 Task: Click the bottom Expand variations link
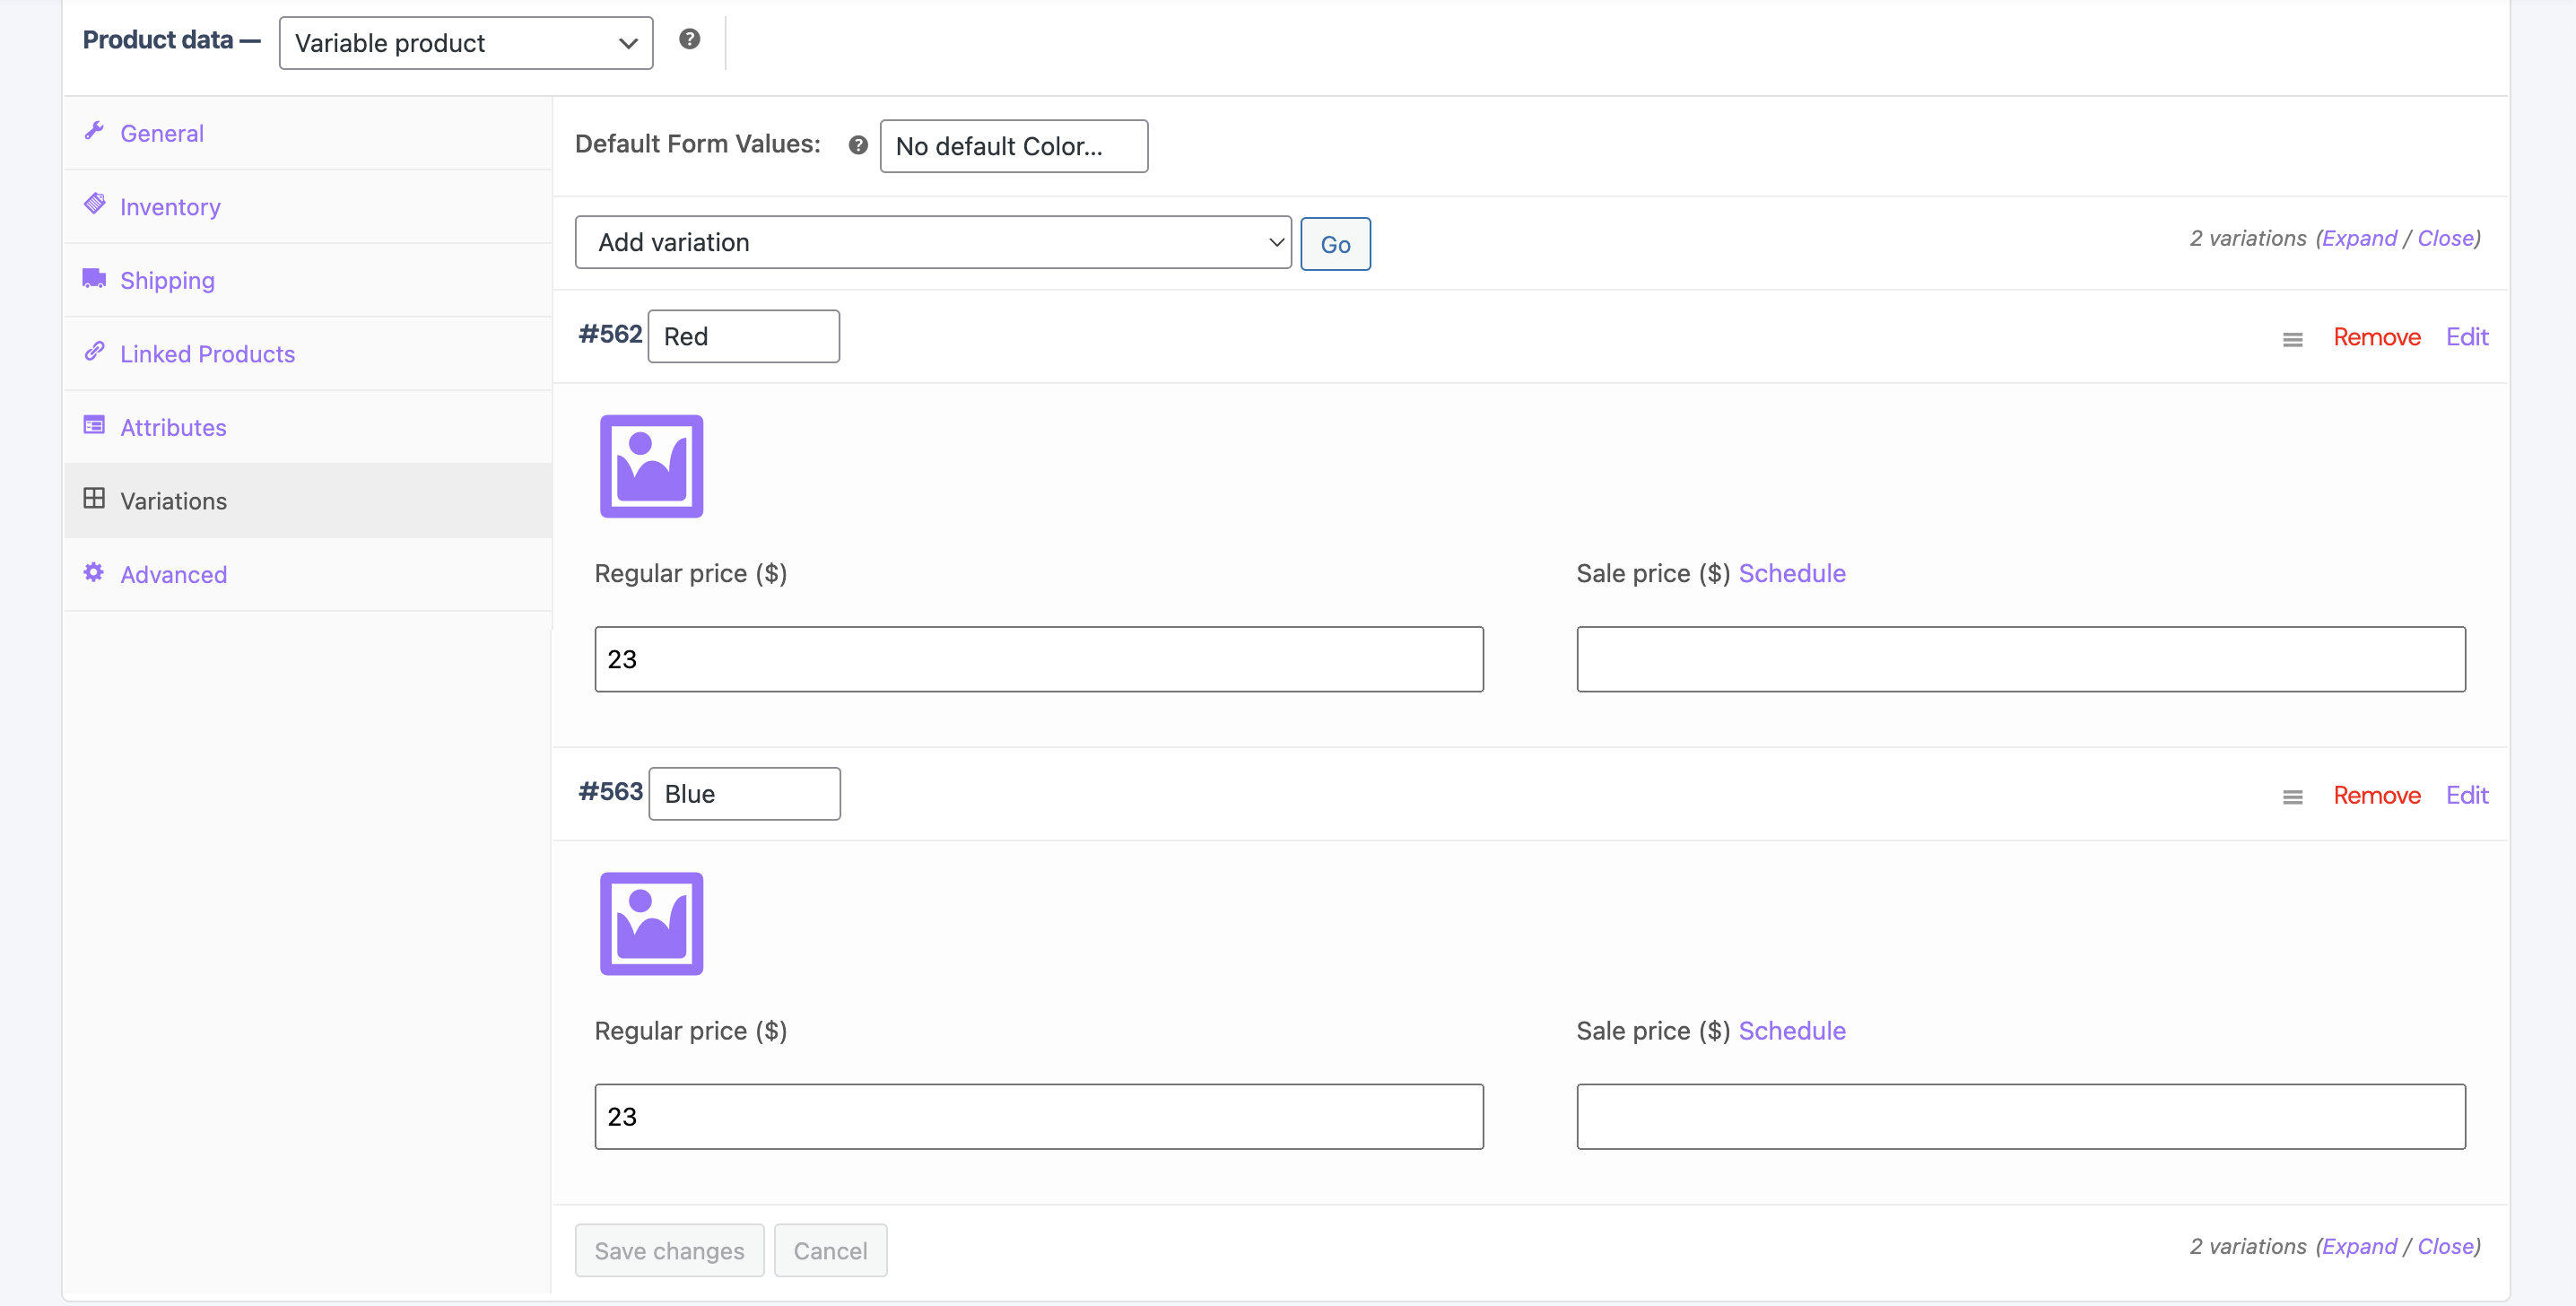pyautogui.click(x=2358, y=1246)
